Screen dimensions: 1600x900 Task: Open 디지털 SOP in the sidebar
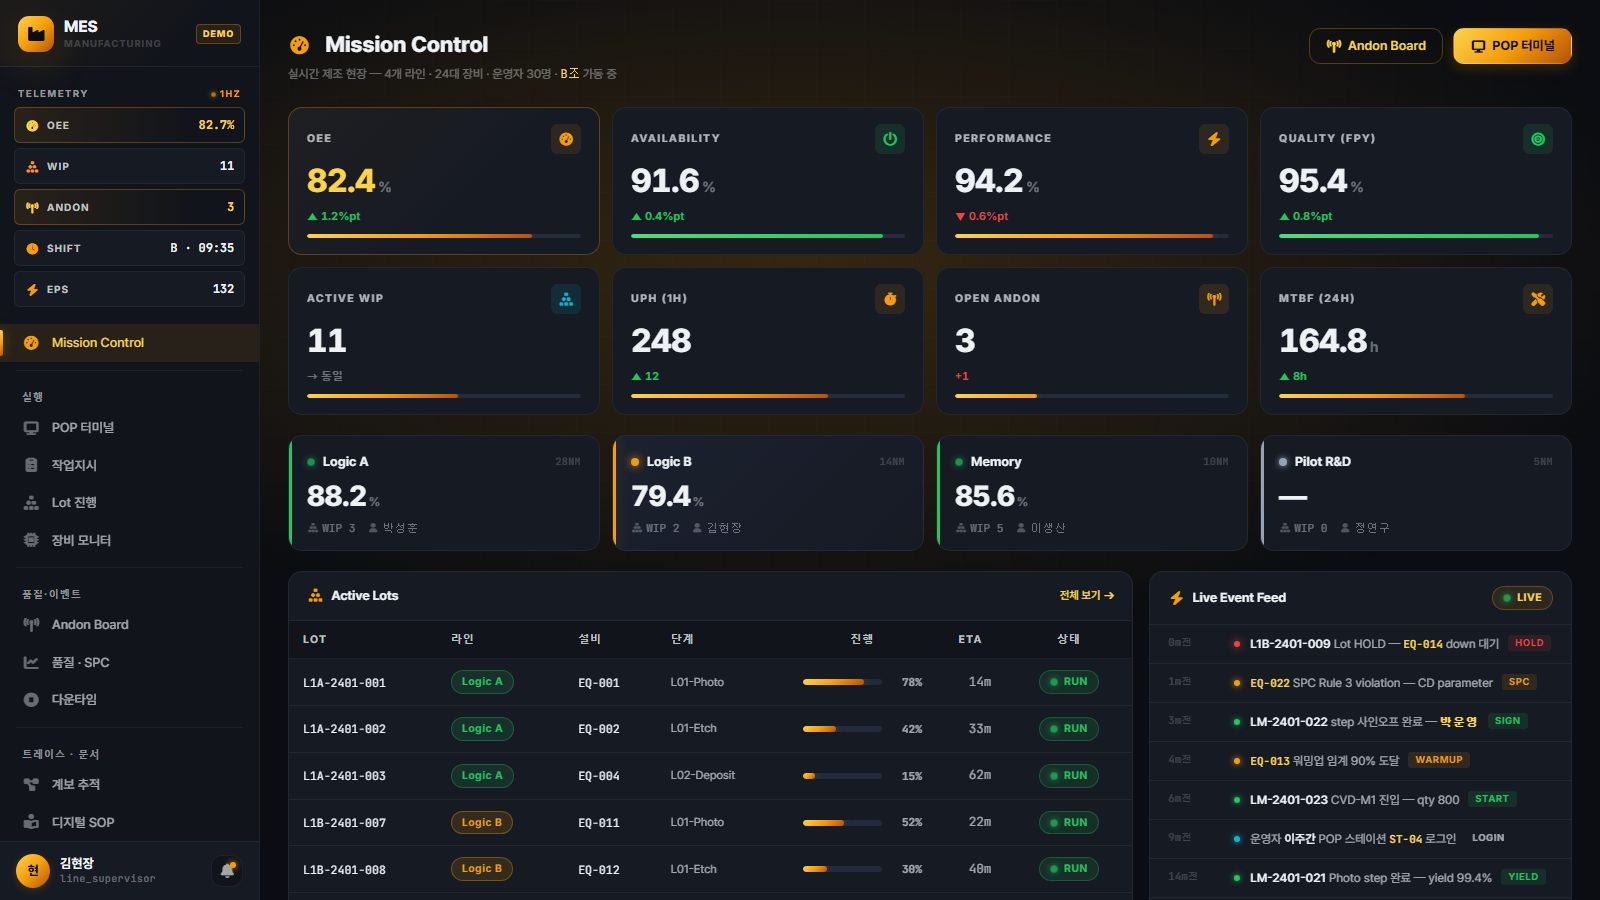[130, 822]
